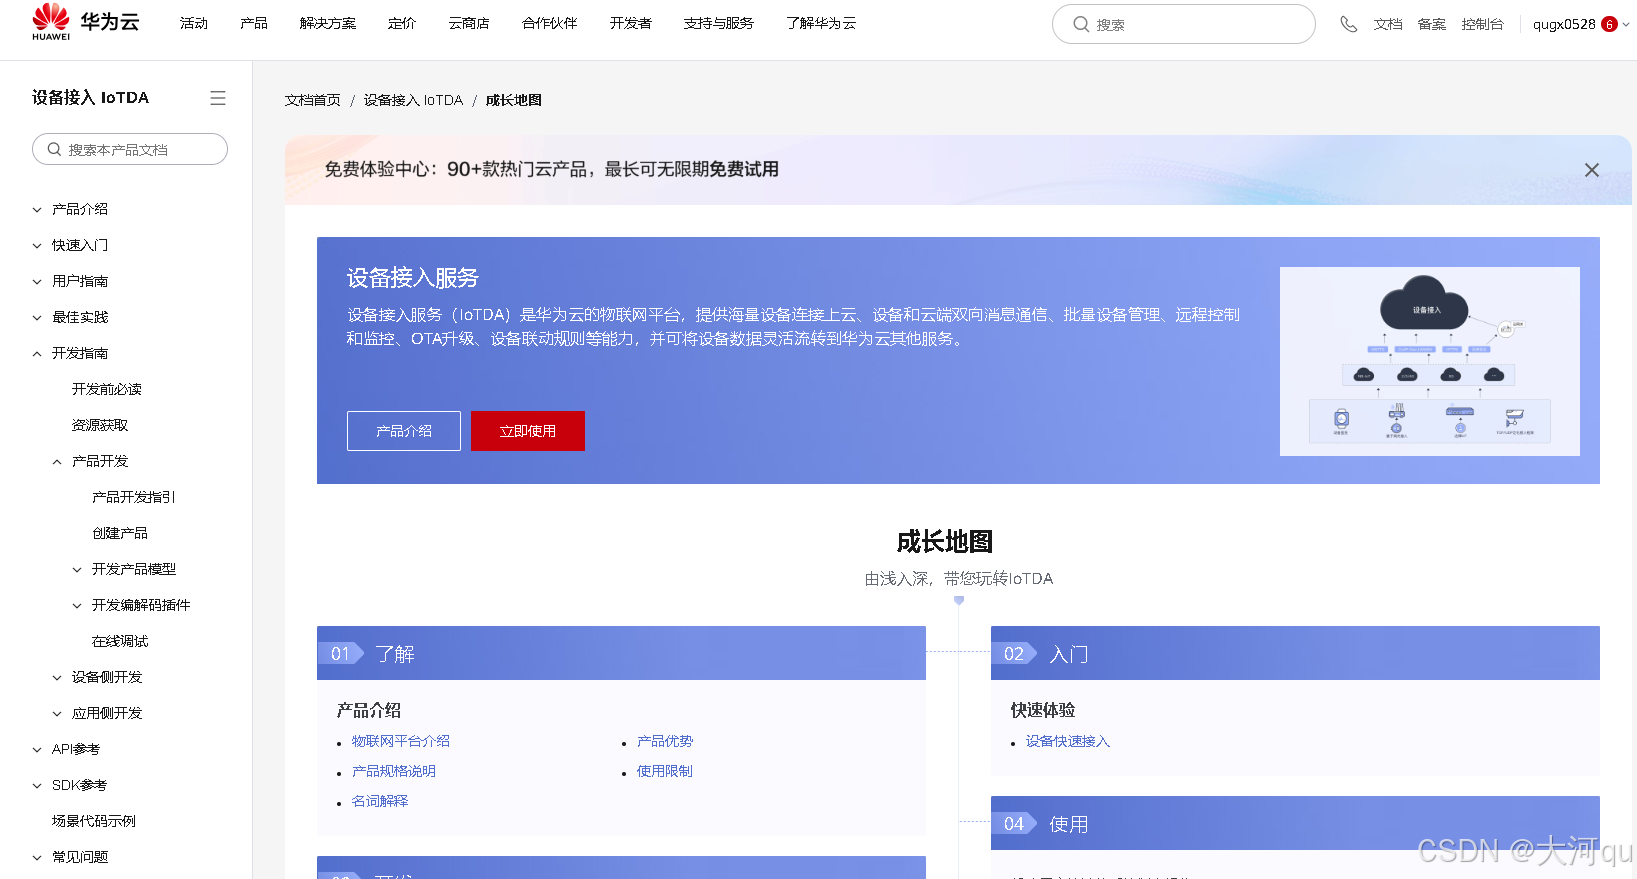Screen dimensions: 1637x879
Task: Focus the top 搜索 input field
Action: pyautogui.click(x=1183, y=24)
